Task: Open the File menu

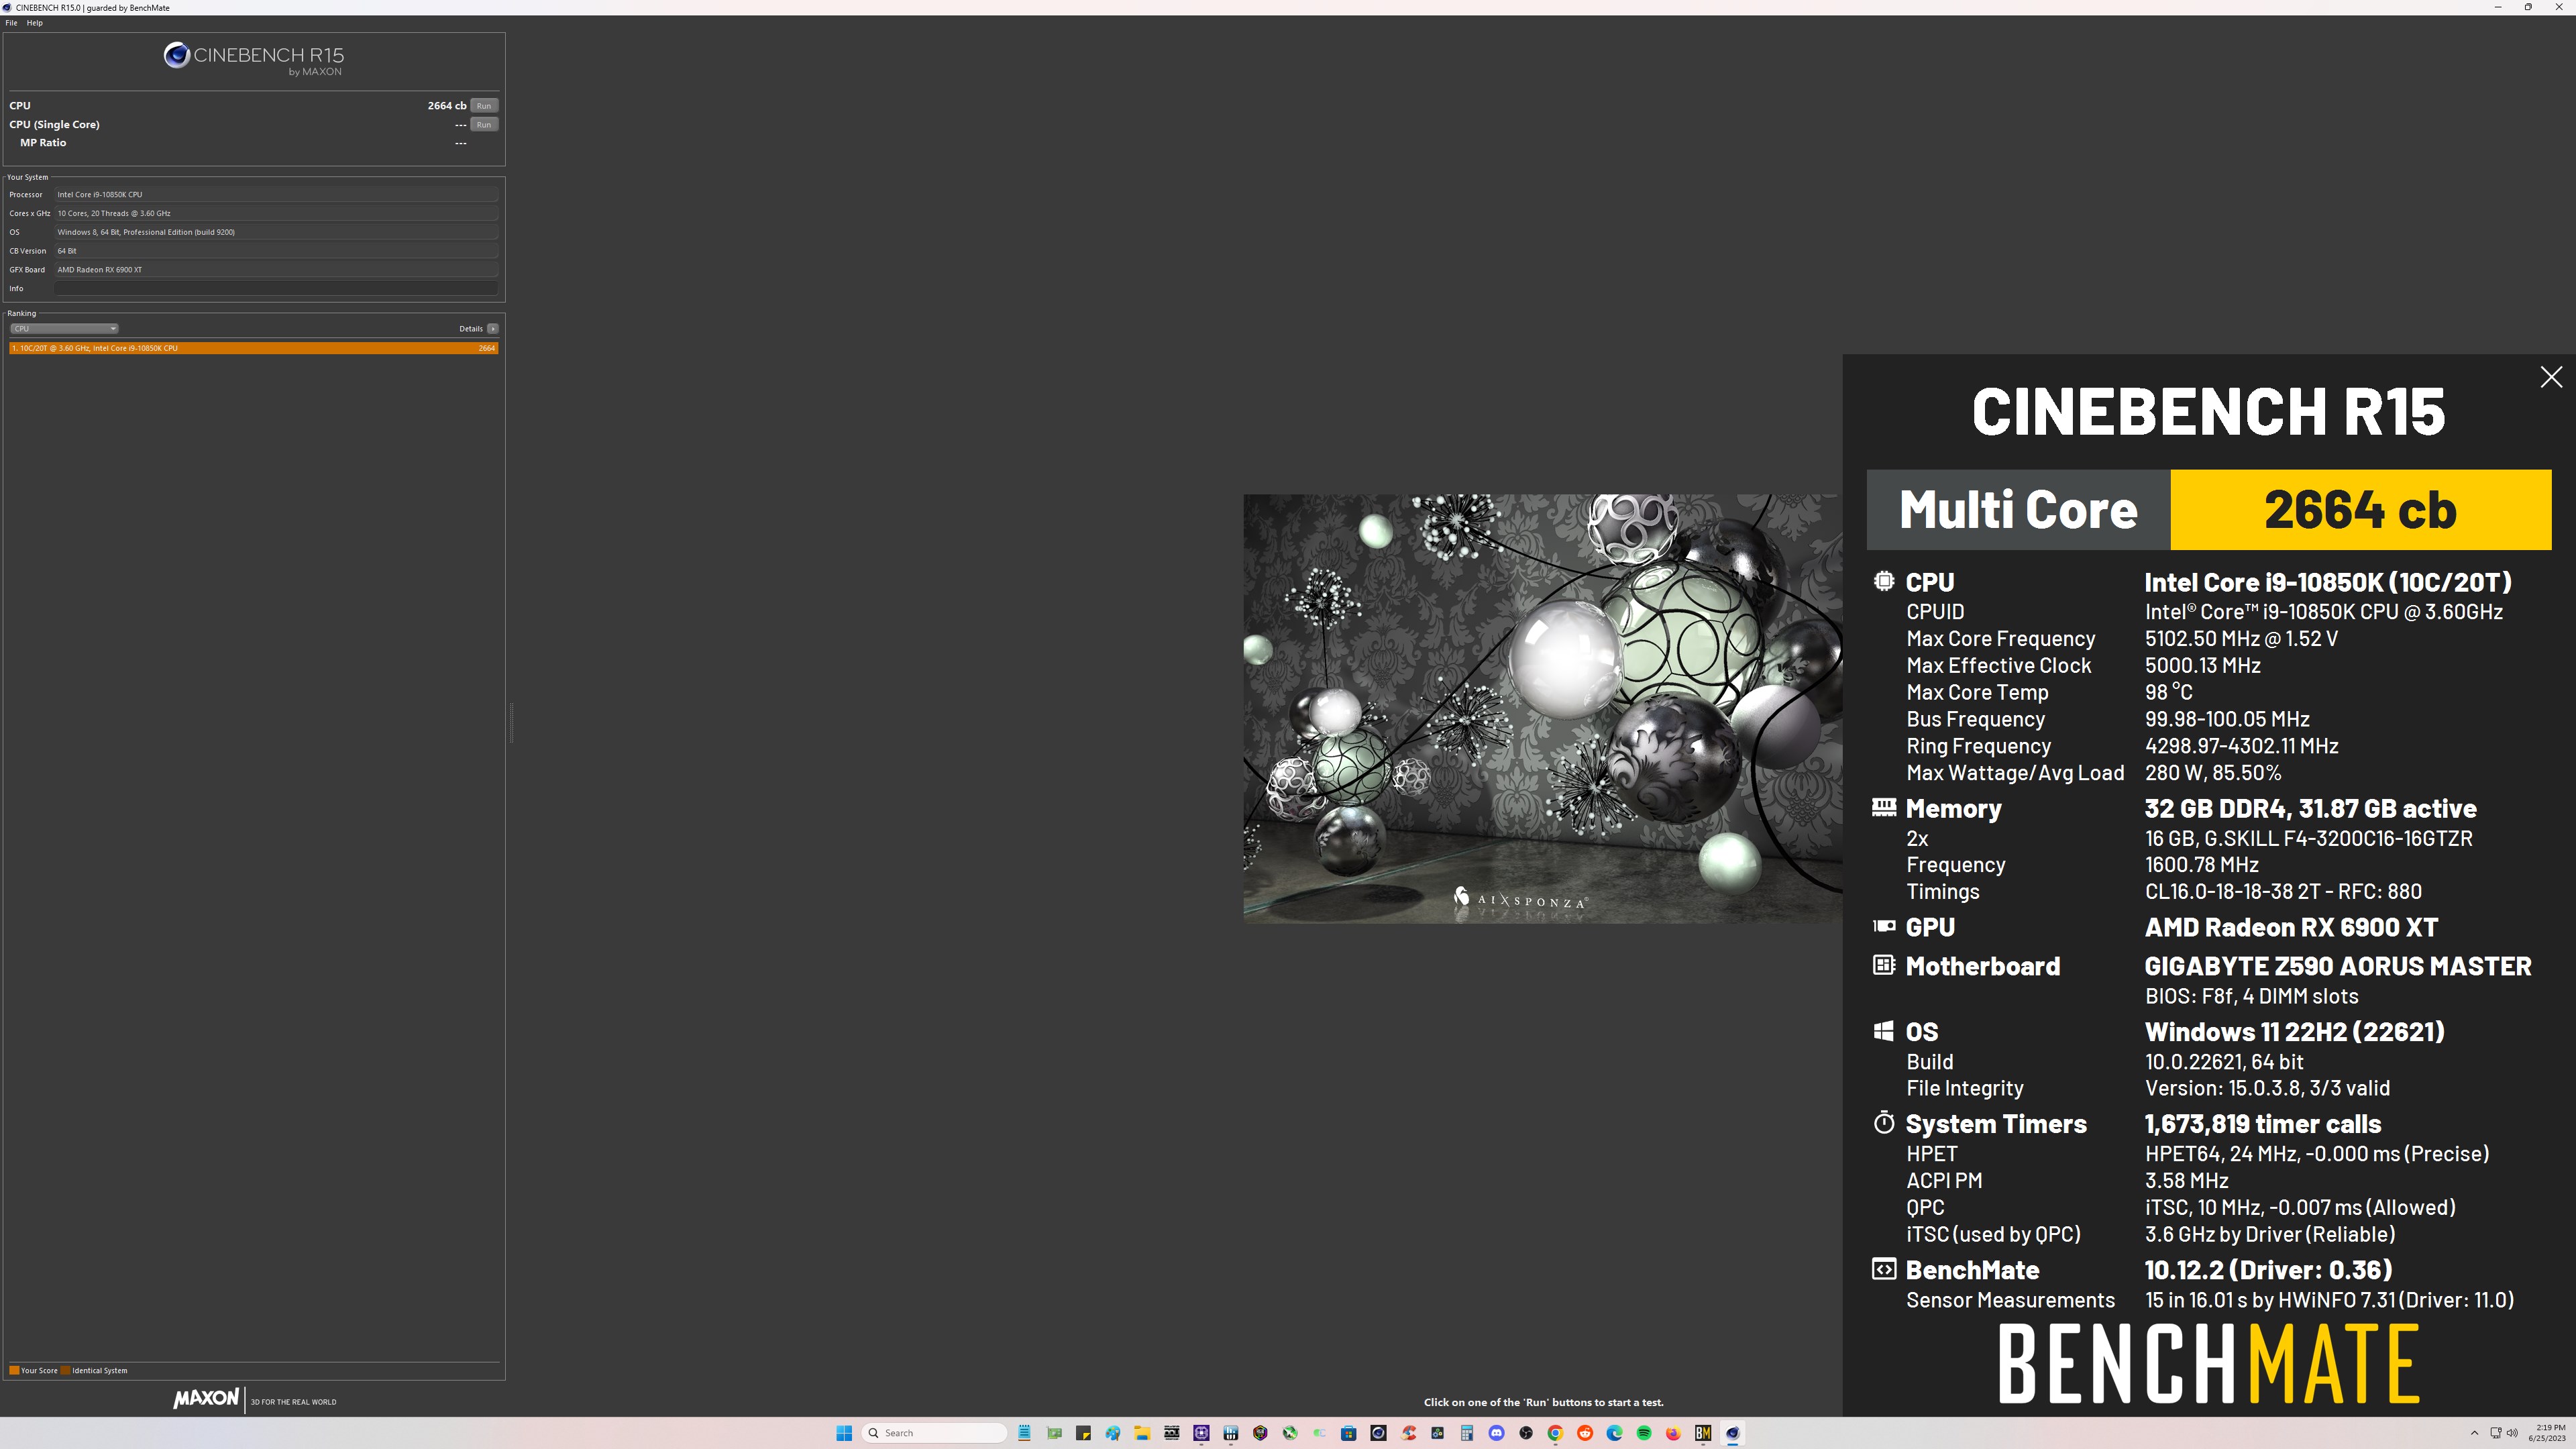Action: coord(11,22)
